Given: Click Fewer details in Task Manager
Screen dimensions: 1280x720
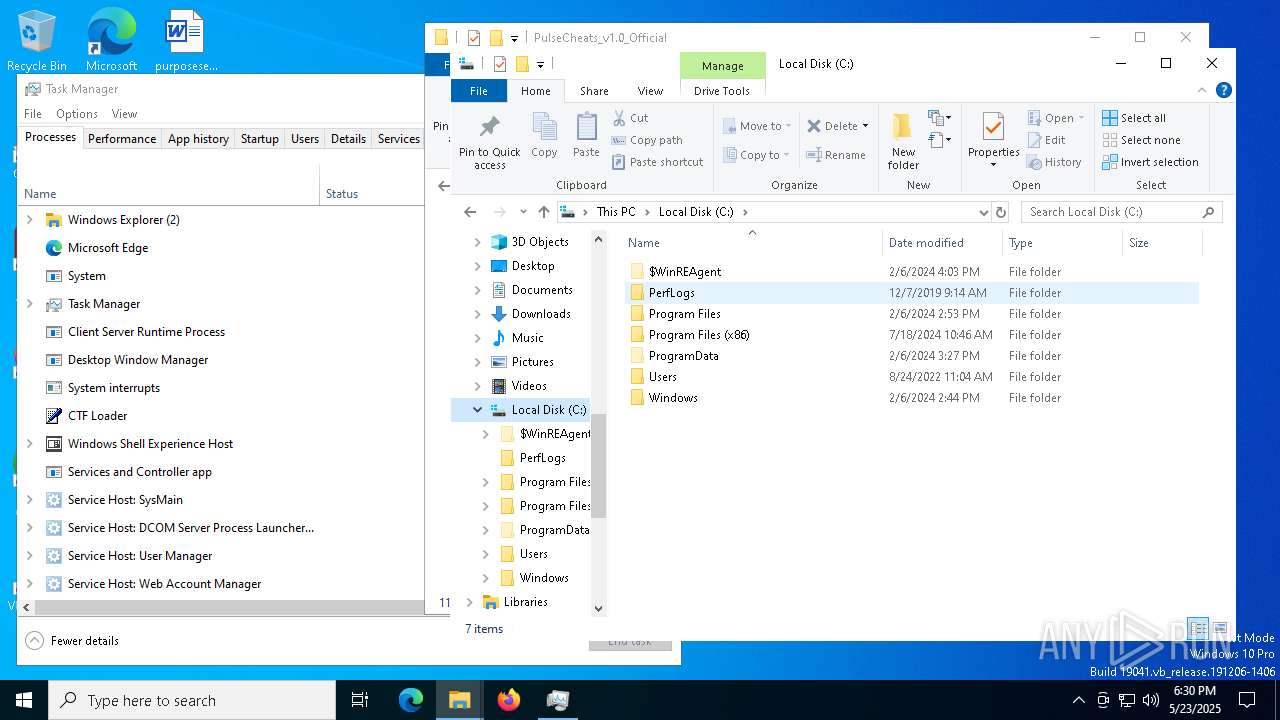Looking at the screenshot, I should click(x=73, y=641).
